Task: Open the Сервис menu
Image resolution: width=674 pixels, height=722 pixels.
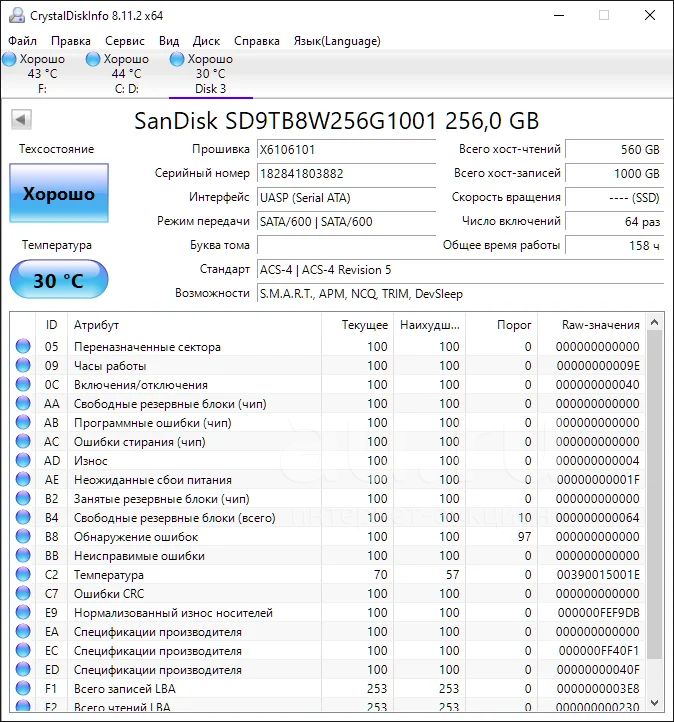Action: point(124,41)
